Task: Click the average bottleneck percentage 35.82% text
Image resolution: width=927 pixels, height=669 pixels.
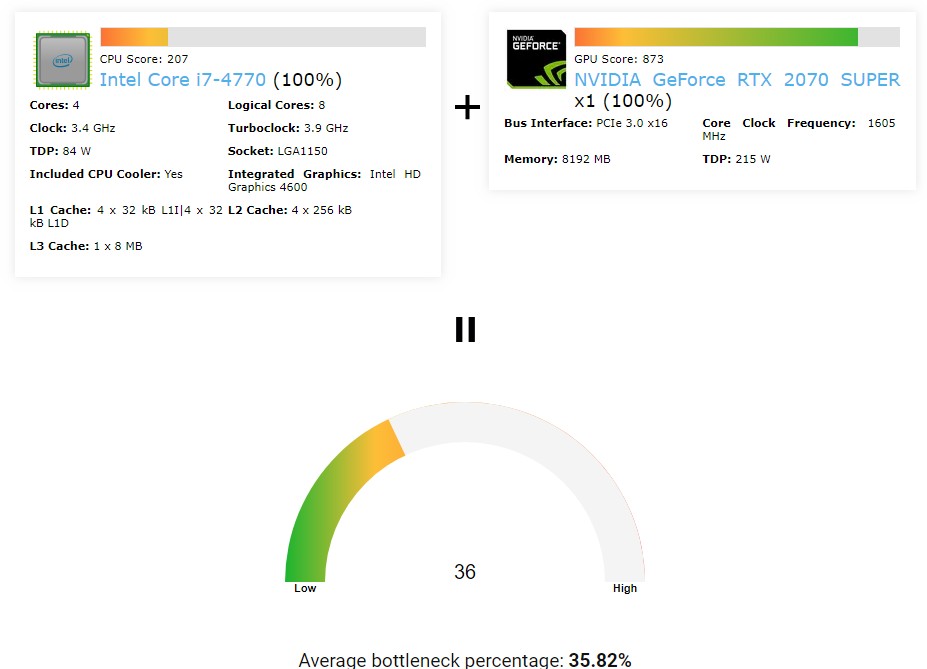Action: (465, 660)
